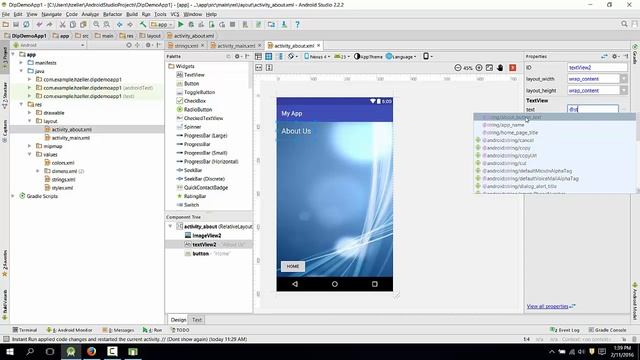640x360 pixels.
Task: Open the layout_width dropdown arrow
Action: coord(624,79)
